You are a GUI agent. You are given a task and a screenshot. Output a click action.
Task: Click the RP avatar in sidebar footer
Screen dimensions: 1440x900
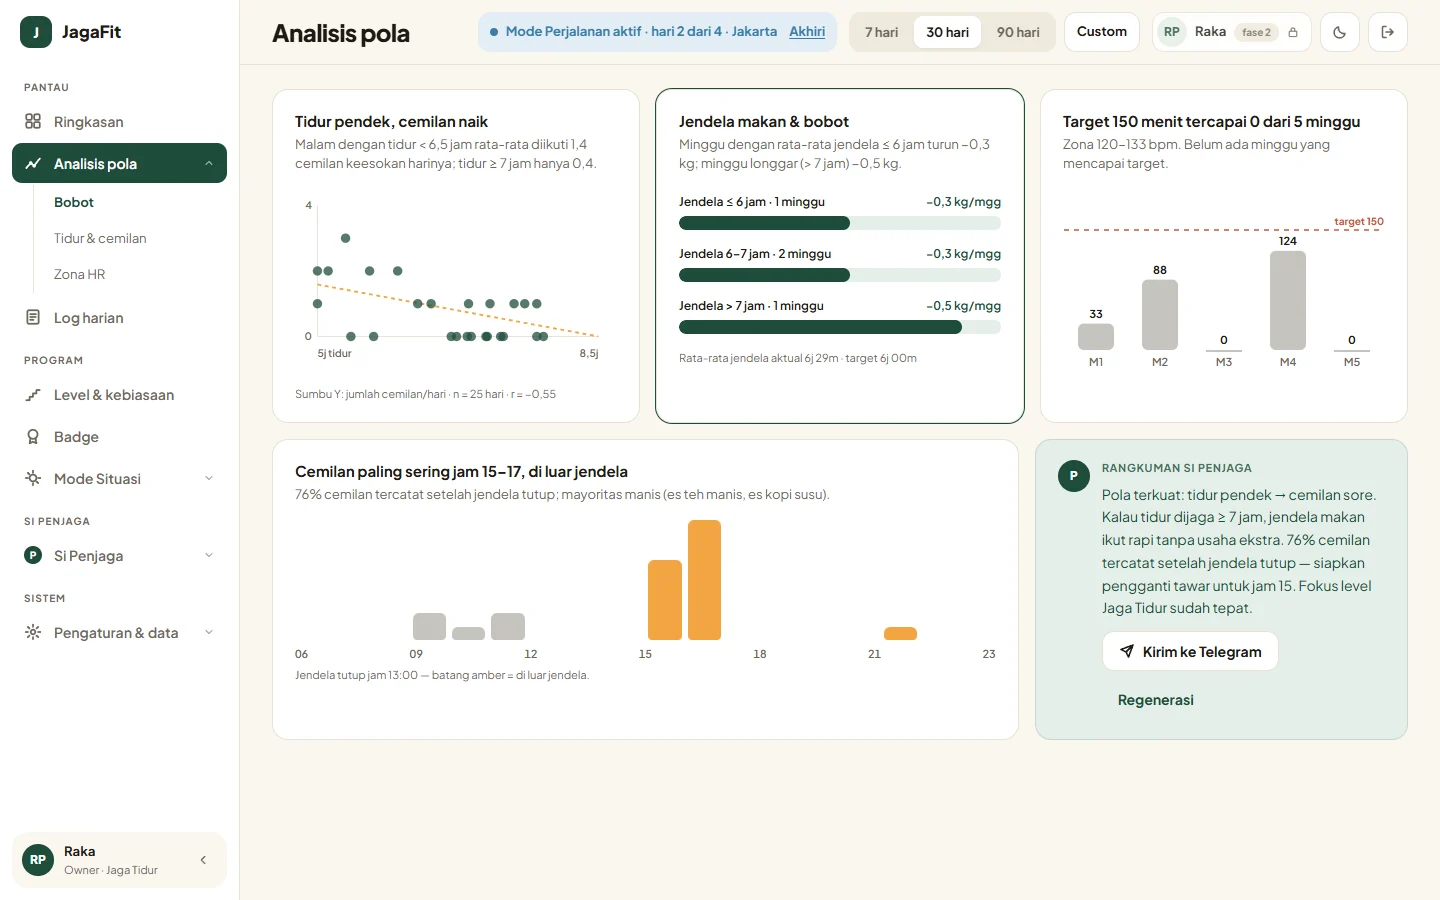click(x=38, y=860)
